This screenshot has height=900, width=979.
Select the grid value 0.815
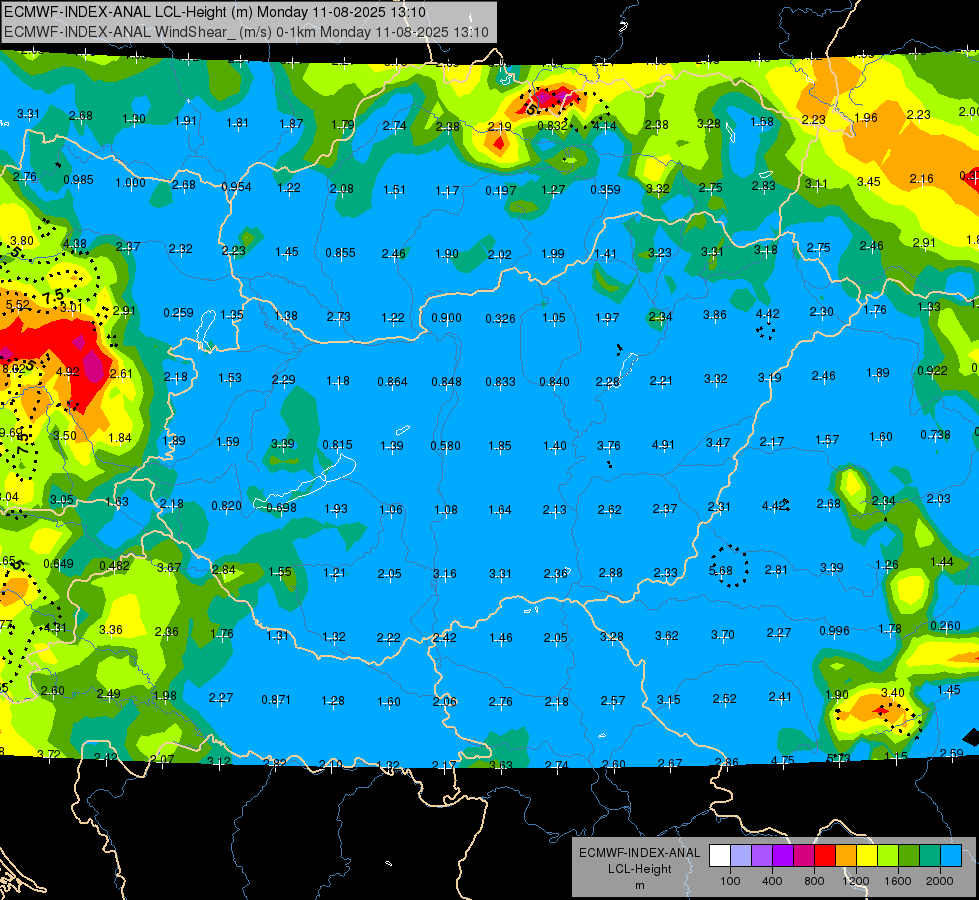(337, 445)
